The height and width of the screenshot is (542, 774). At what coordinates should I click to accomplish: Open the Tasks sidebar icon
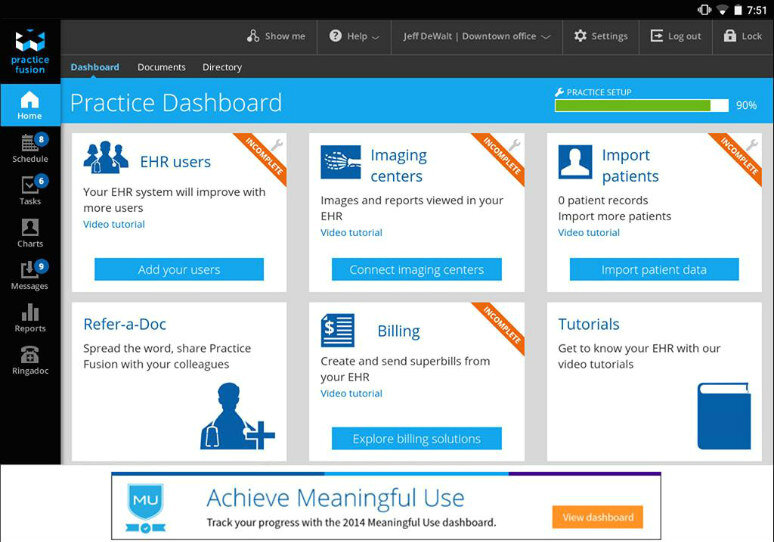point(30,190)
